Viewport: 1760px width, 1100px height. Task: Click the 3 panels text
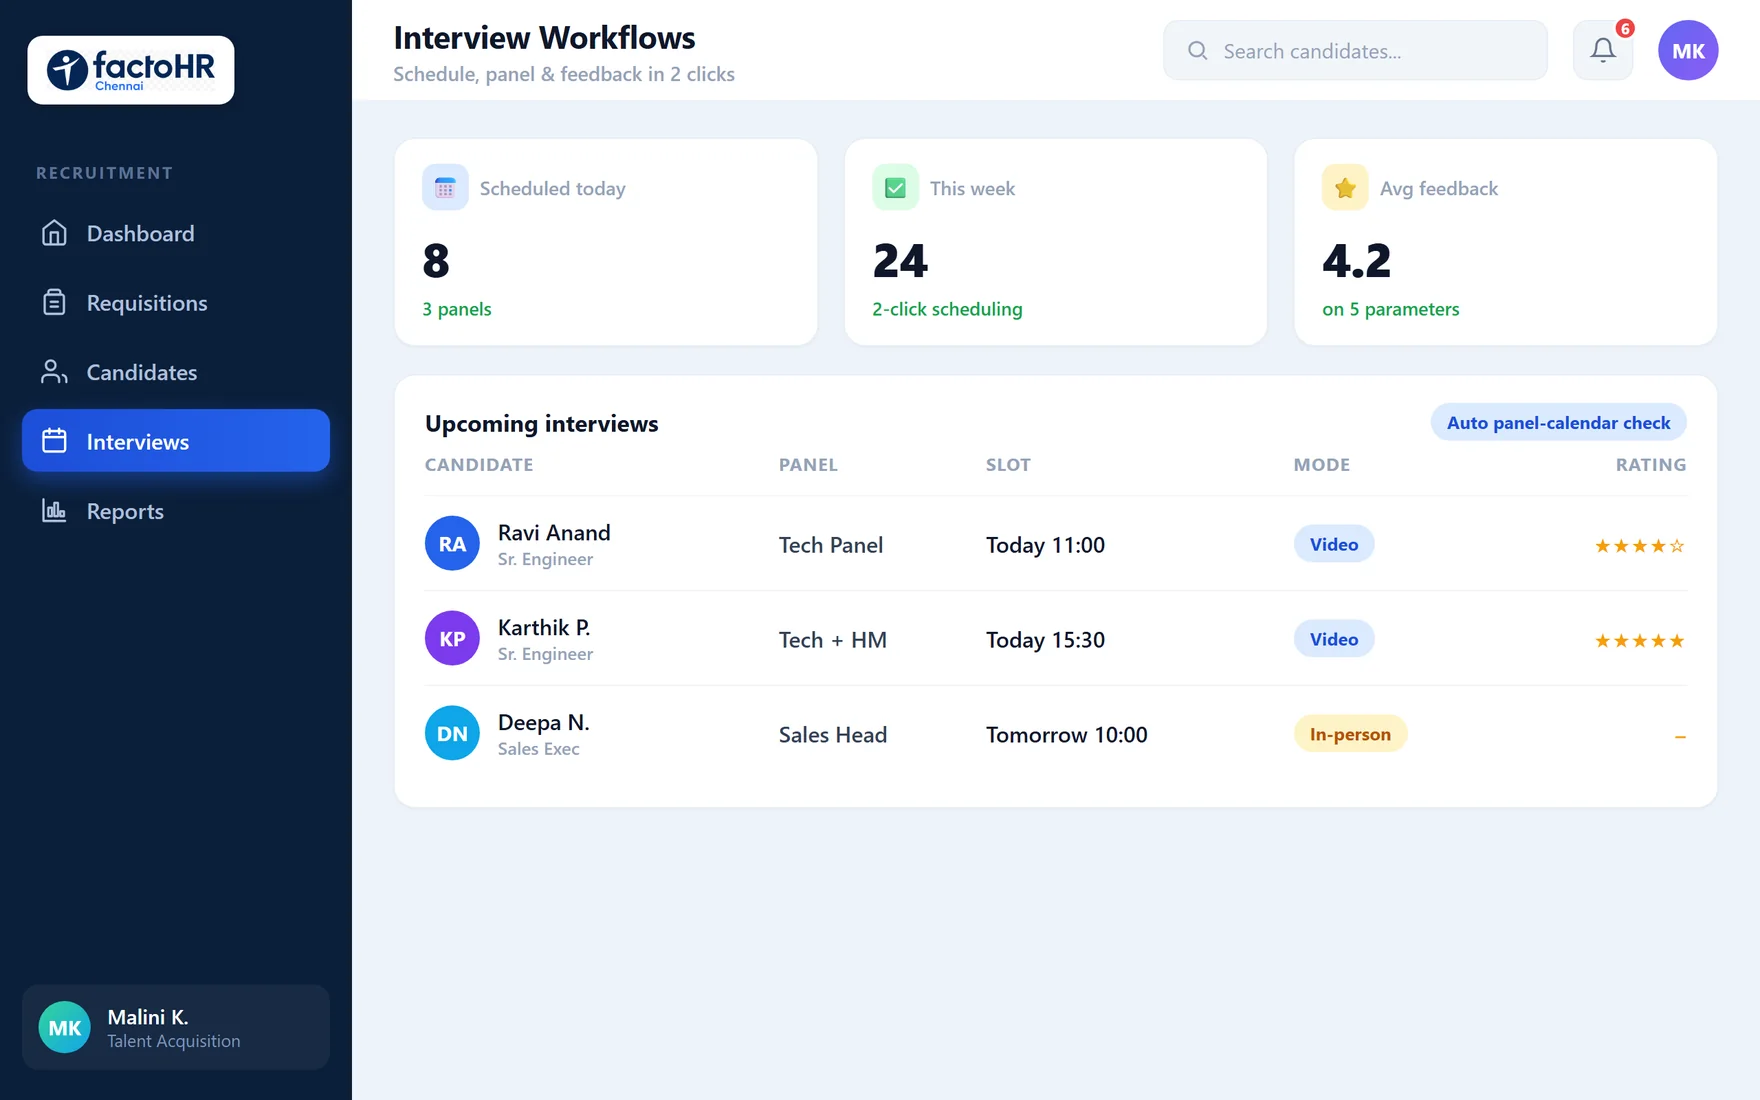(457, 309)
